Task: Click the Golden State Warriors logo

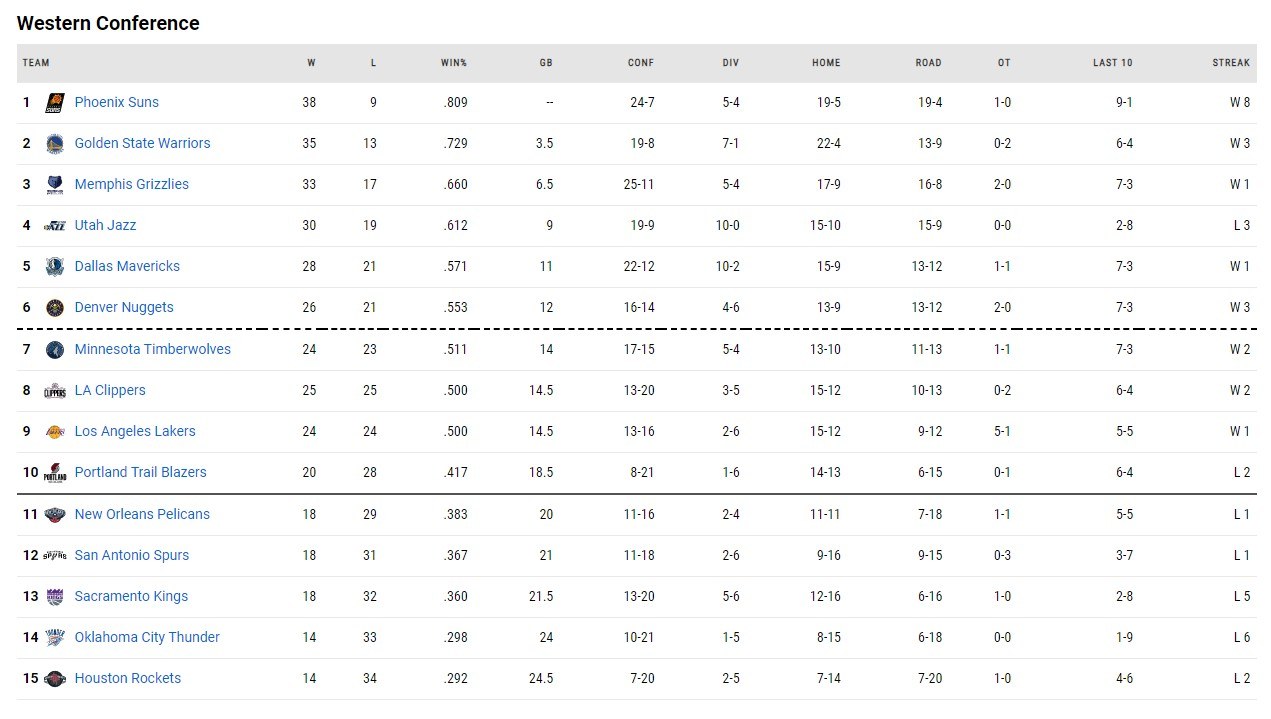Action: click(55, 143)
